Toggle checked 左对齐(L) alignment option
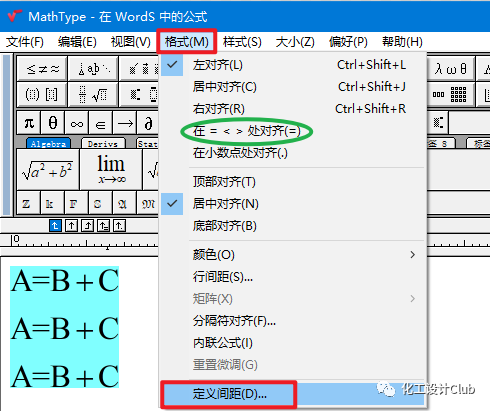This screenshot has width=490, height=411. pyautogui.click(x=292, y=65)
